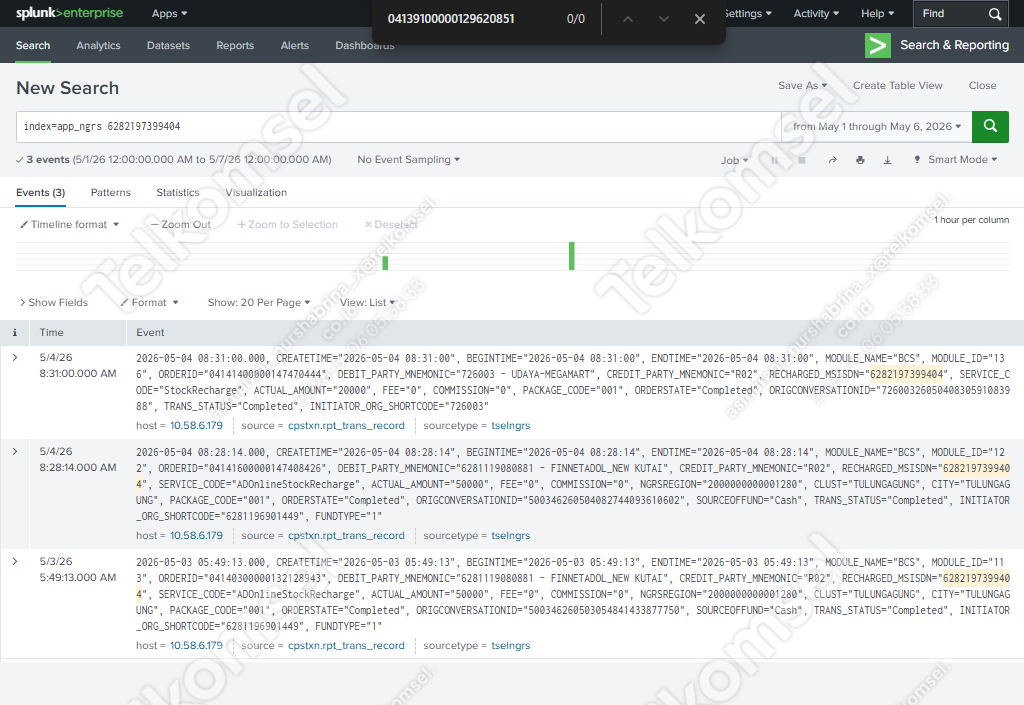
Task: Pause the search job
Action: pos(775,160)
